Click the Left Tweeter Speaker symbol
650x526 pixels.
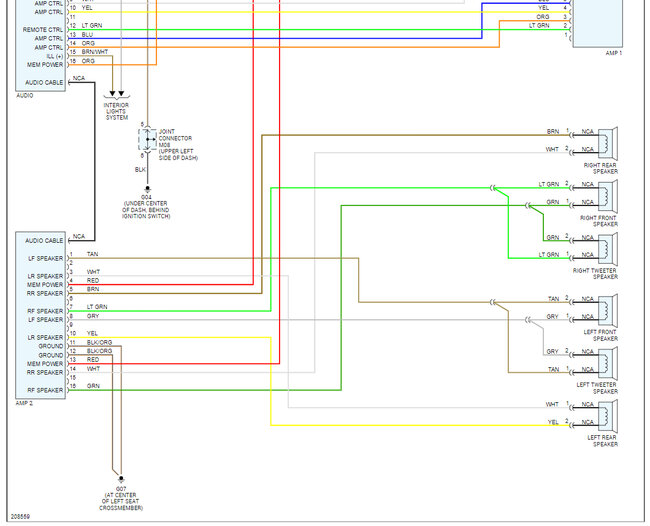point(608,363)
